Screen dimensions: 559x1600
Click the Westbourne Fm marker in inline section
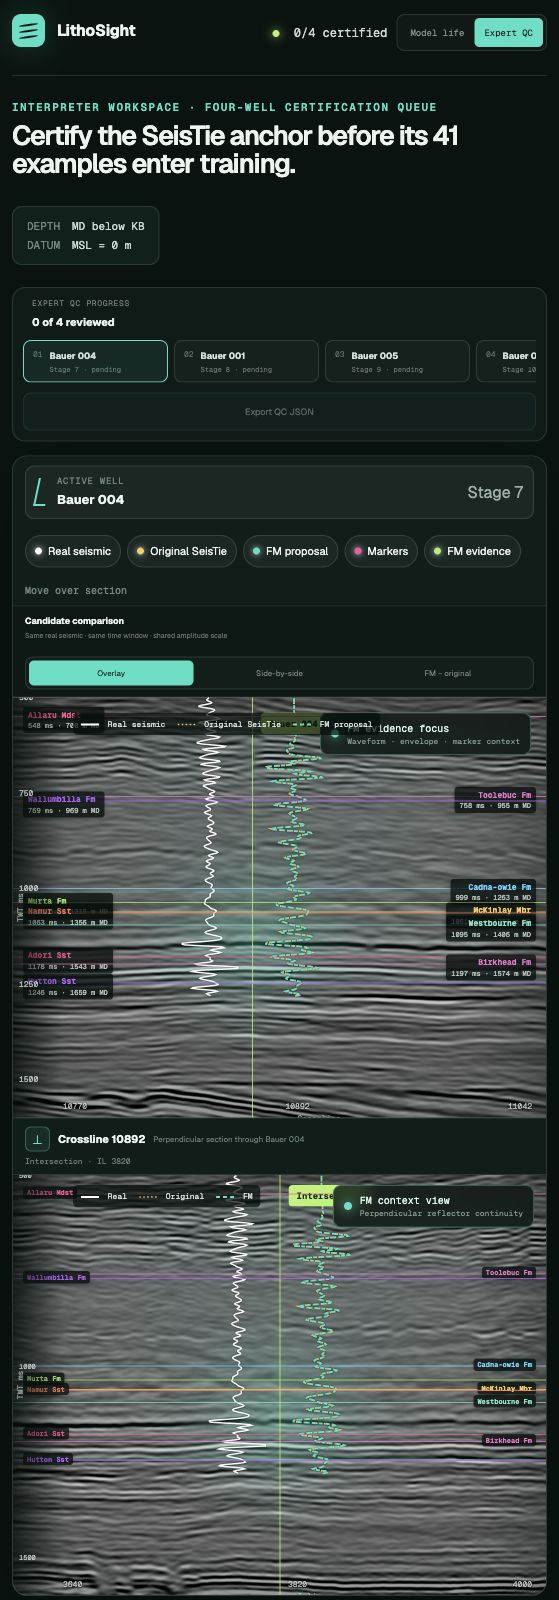click(x=491, y=929)
